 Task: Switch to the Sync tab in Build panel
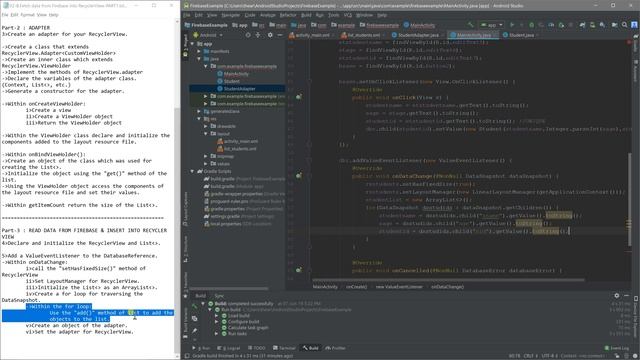(x=219, y=296)
